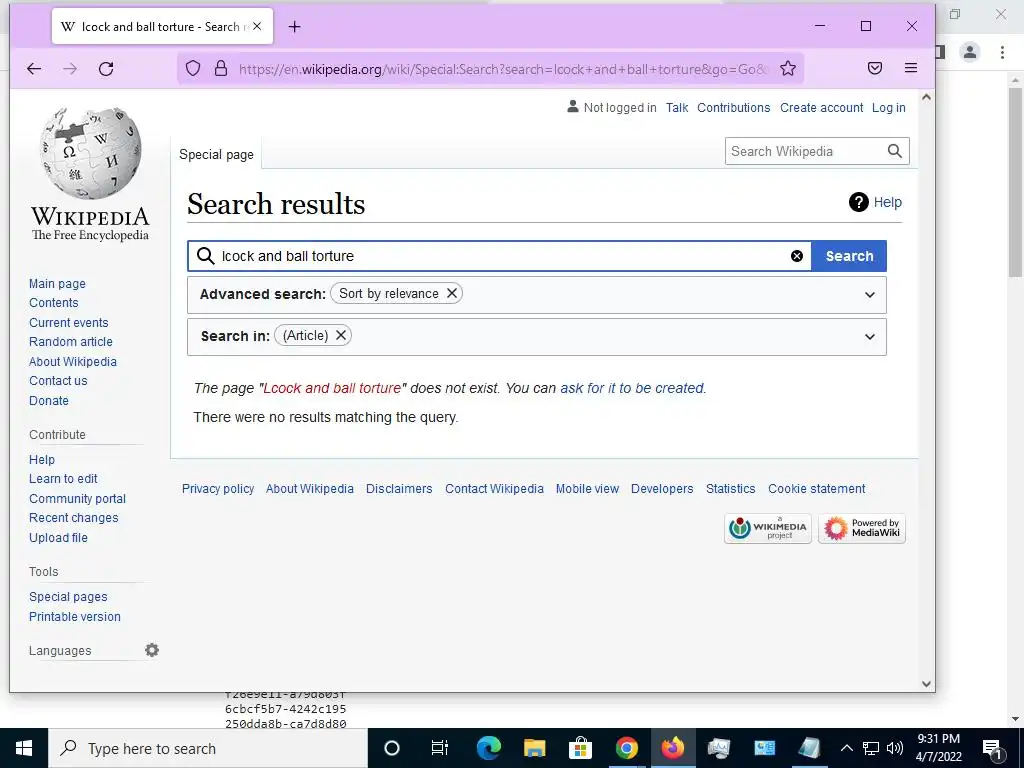Remove the 'Sort by relevance' tag
Image resolution: width=1024 pixels, height=768 pixels.
pos(451,293)
